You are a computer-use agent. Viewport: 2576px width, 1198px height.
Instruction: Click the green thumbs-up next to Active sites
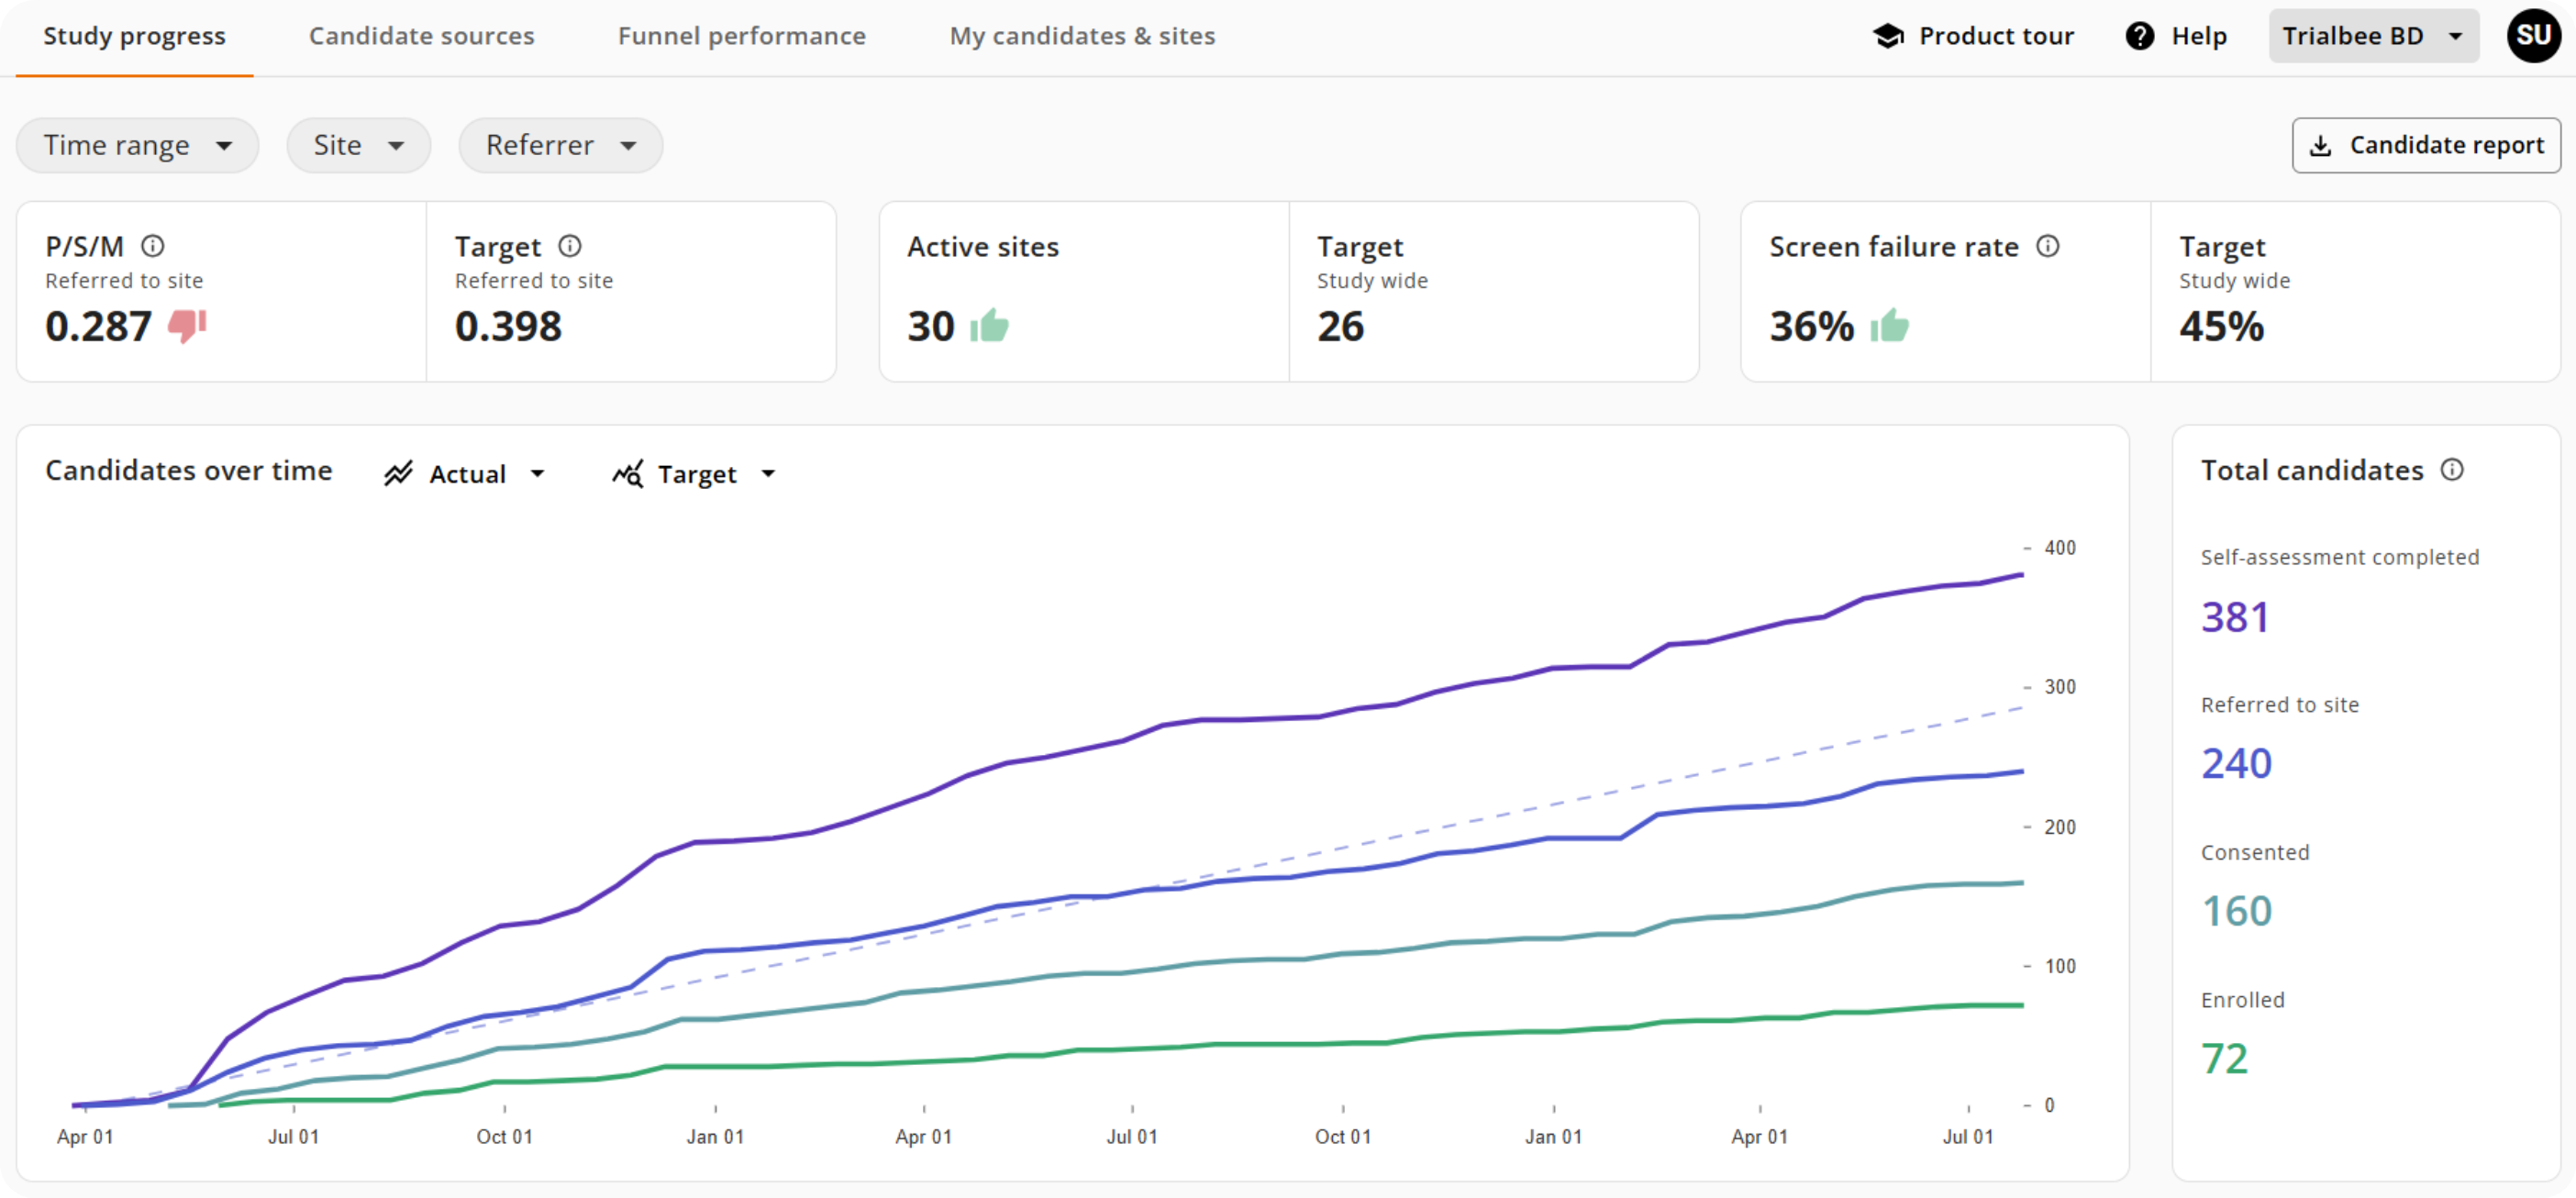[x=989, y=326]
